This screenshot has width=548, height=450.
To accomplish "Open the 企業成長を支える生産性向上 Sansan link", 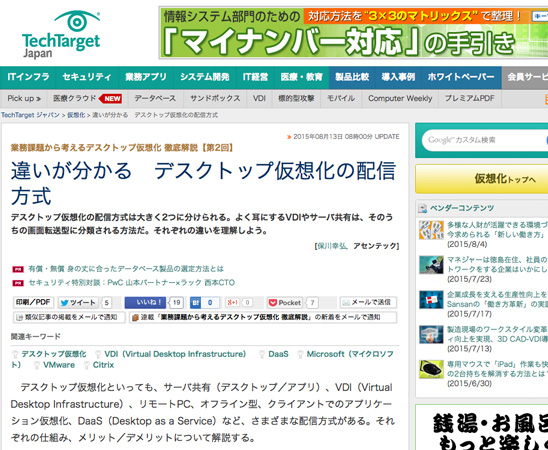I will click(x=497, y=299).
